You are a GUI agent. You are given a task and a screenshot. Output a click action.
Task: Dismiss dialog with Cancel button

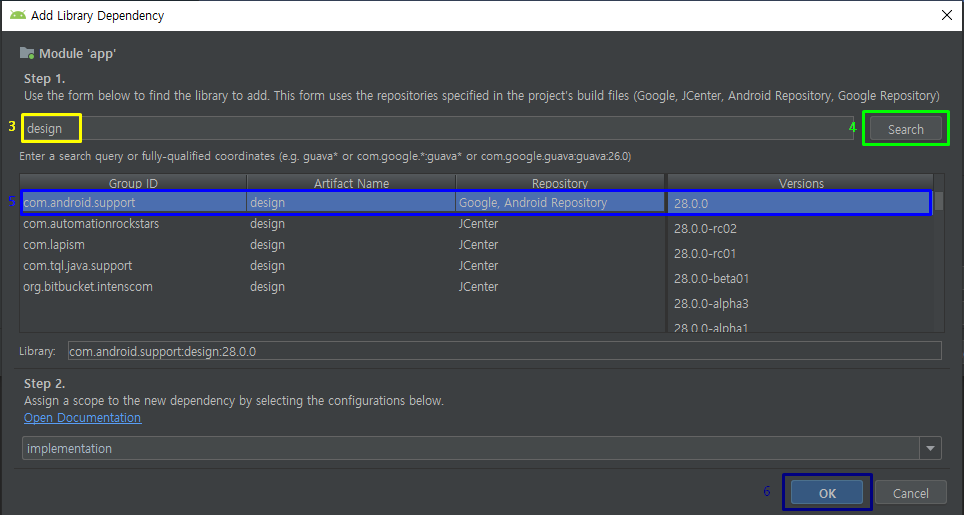click(911, 493)
